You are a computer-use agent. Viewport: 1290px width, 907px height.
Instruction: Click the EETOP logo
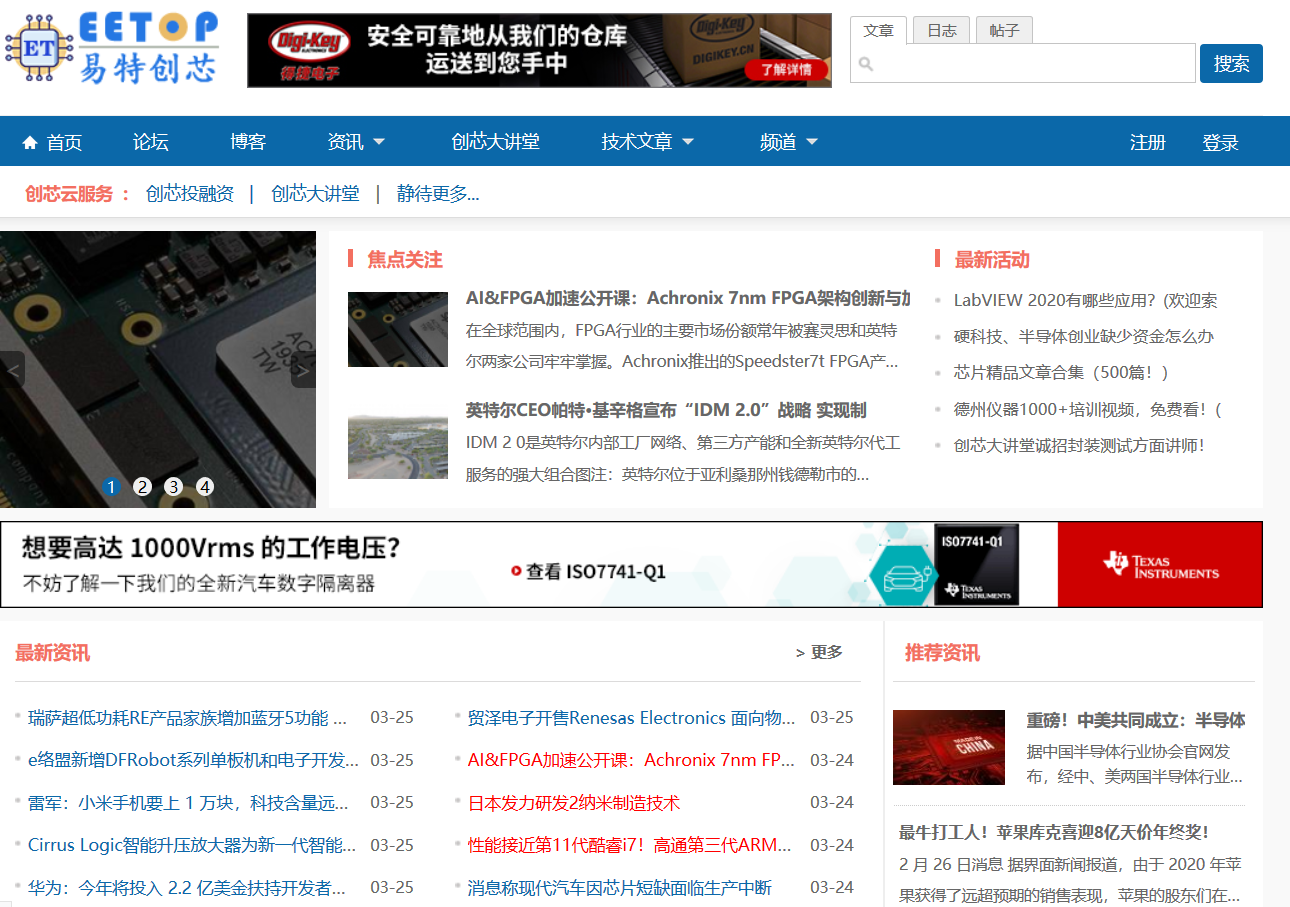pyautogui.click(x=111, y=47)
